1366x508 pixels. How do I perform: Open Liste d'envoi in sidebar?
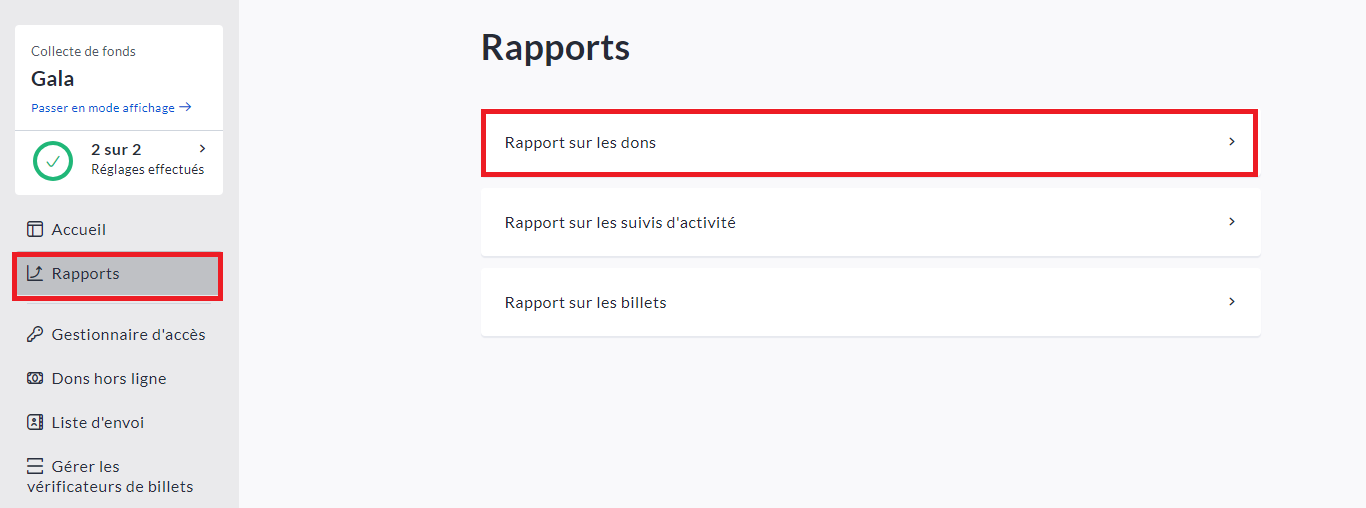click(98, 422)
